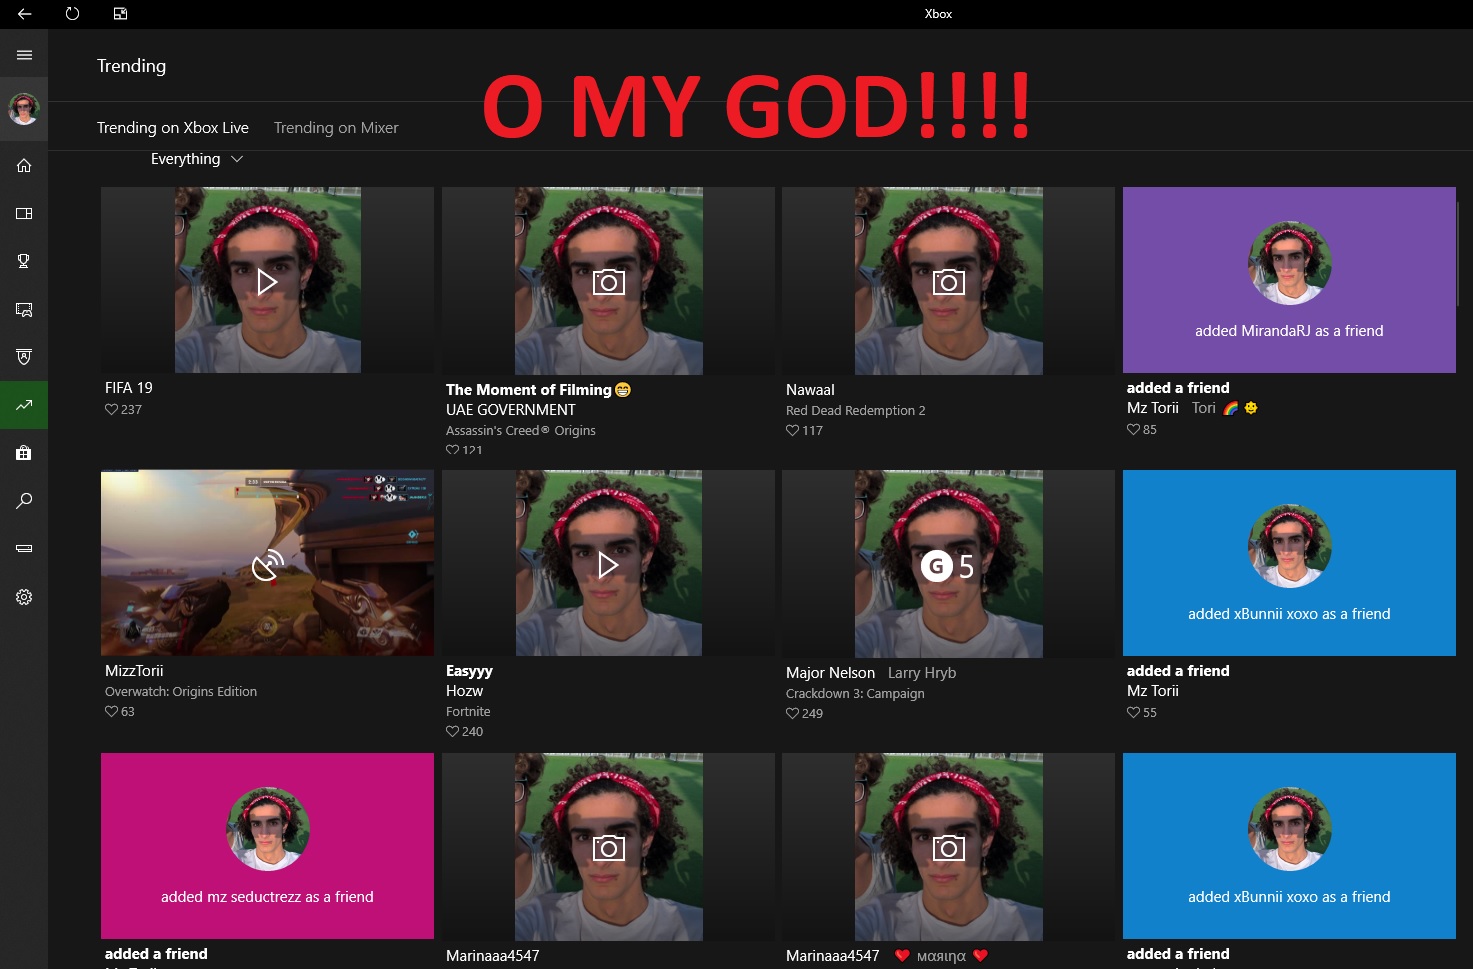Open Clubs shield icon in sidebar
The height and width of the screenshot is (969, 1473).
24,357
